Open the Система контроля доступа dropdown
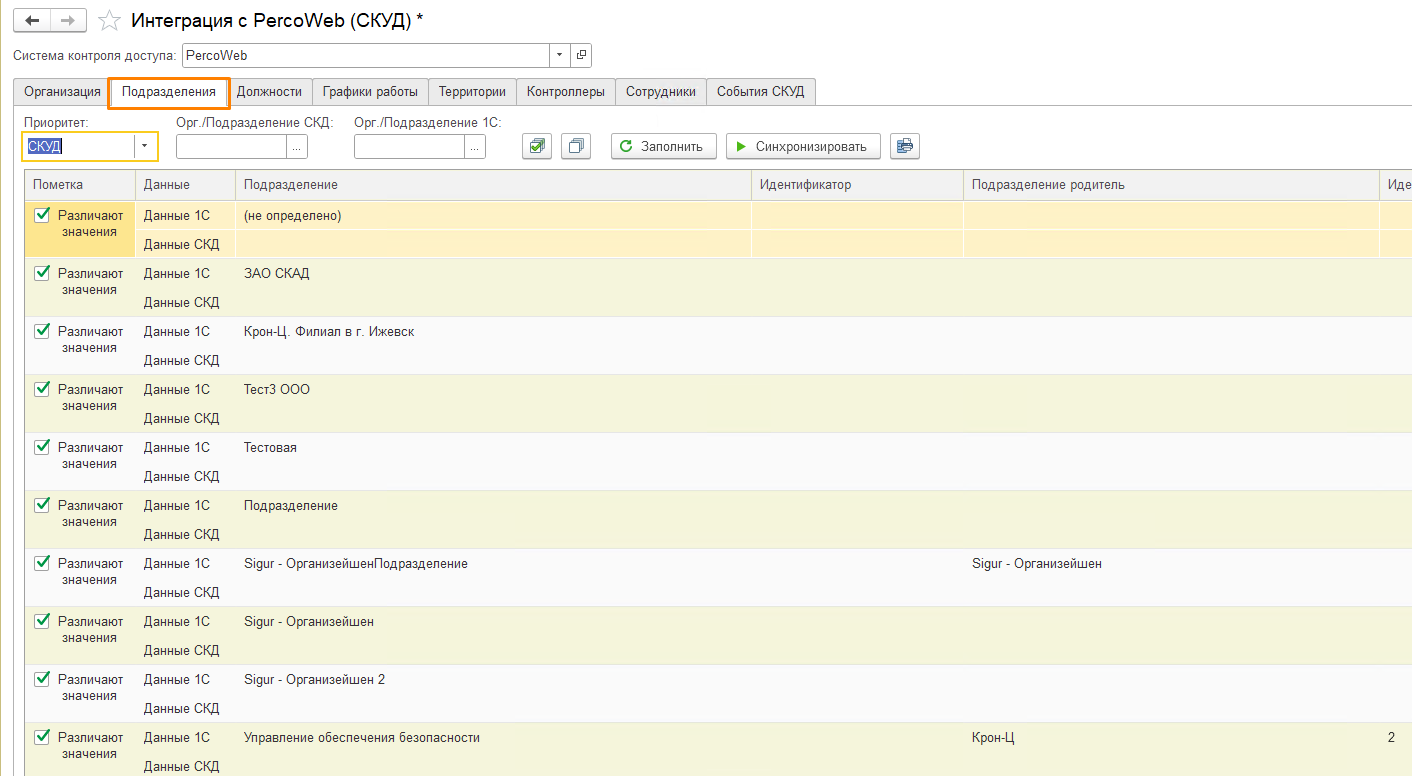 point(560,56)
